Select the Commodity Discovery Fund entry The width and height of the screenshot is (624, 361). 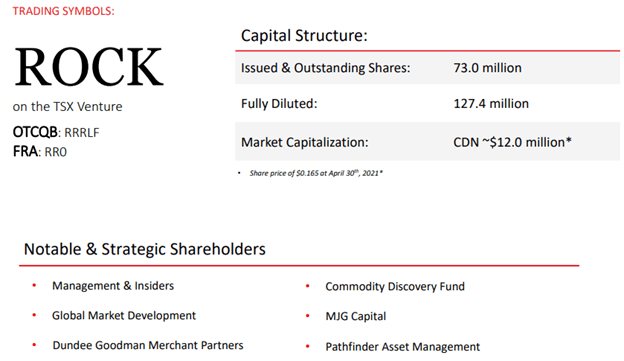tap(395, 287)
